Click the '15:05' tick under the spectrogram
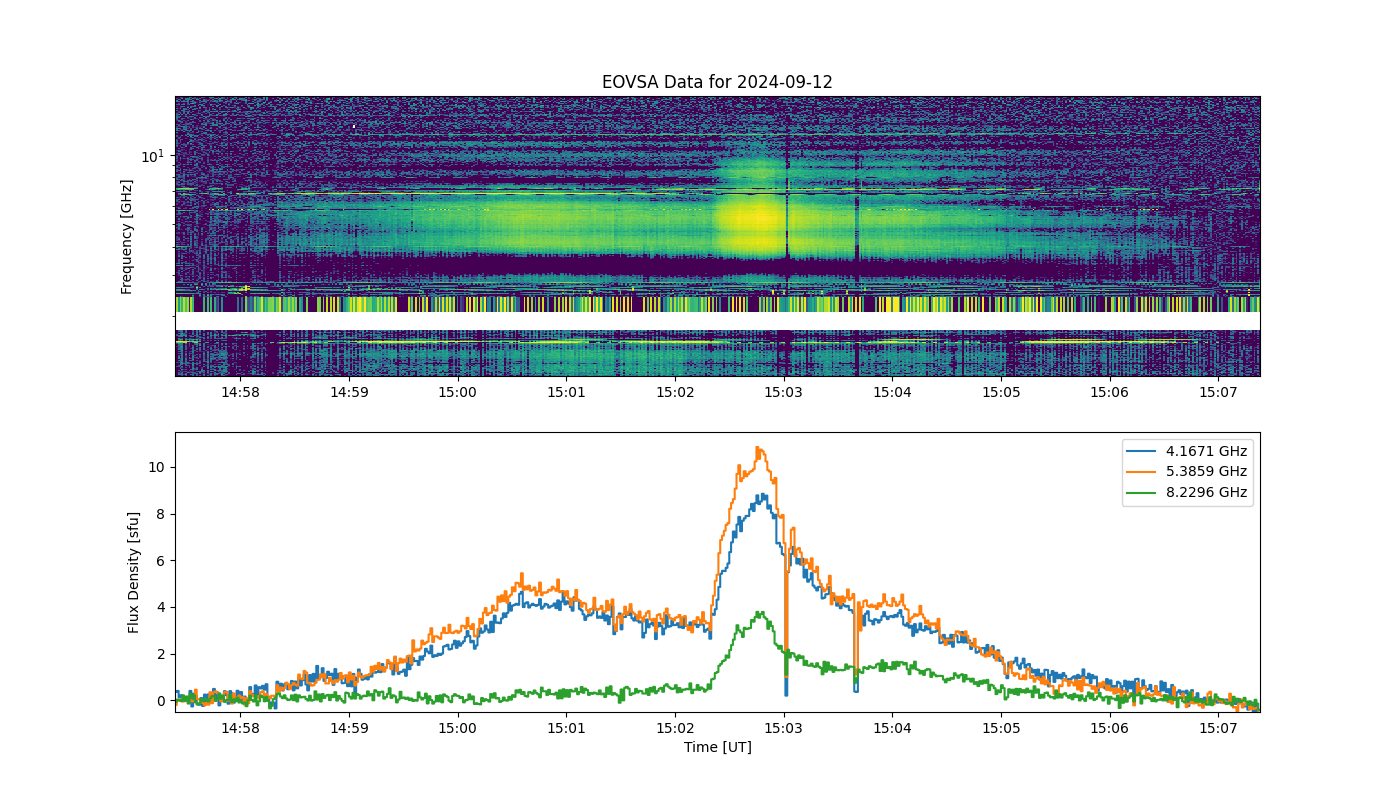The height and width of the screenshot is (800, 1400). [1001, 392]
